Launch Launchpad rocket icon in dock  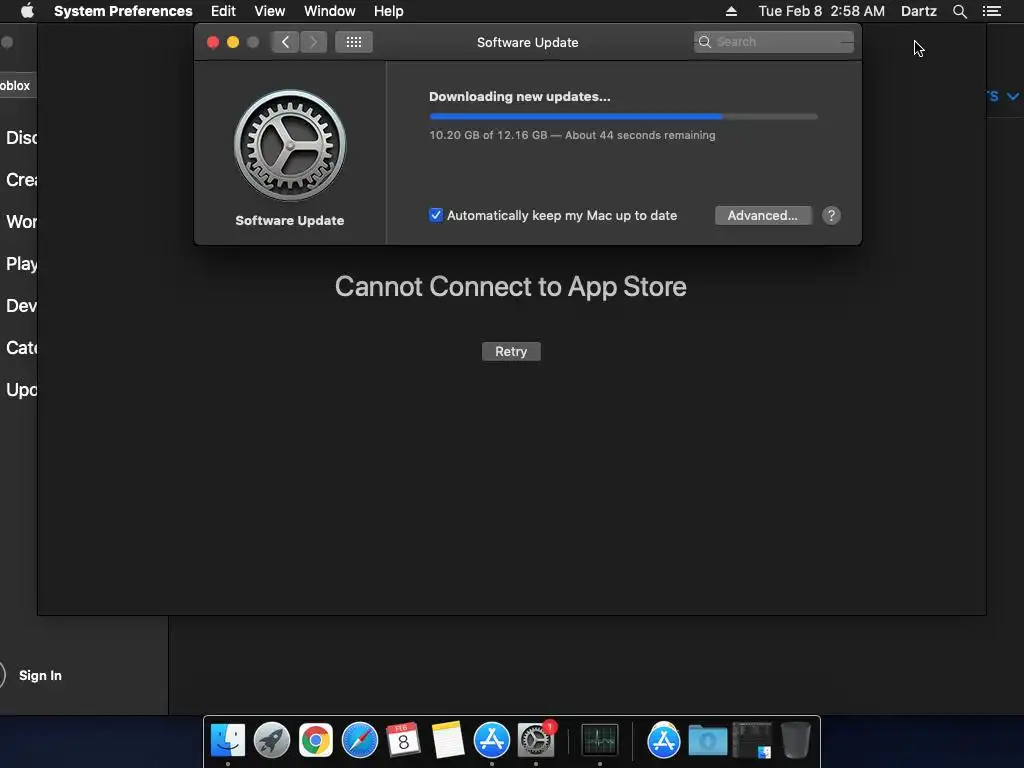pos(272,740)
